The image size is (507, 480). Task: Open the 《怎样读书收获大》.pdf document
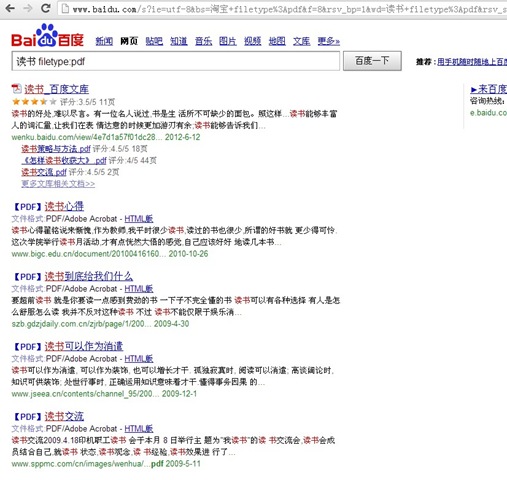coord(64,160)
